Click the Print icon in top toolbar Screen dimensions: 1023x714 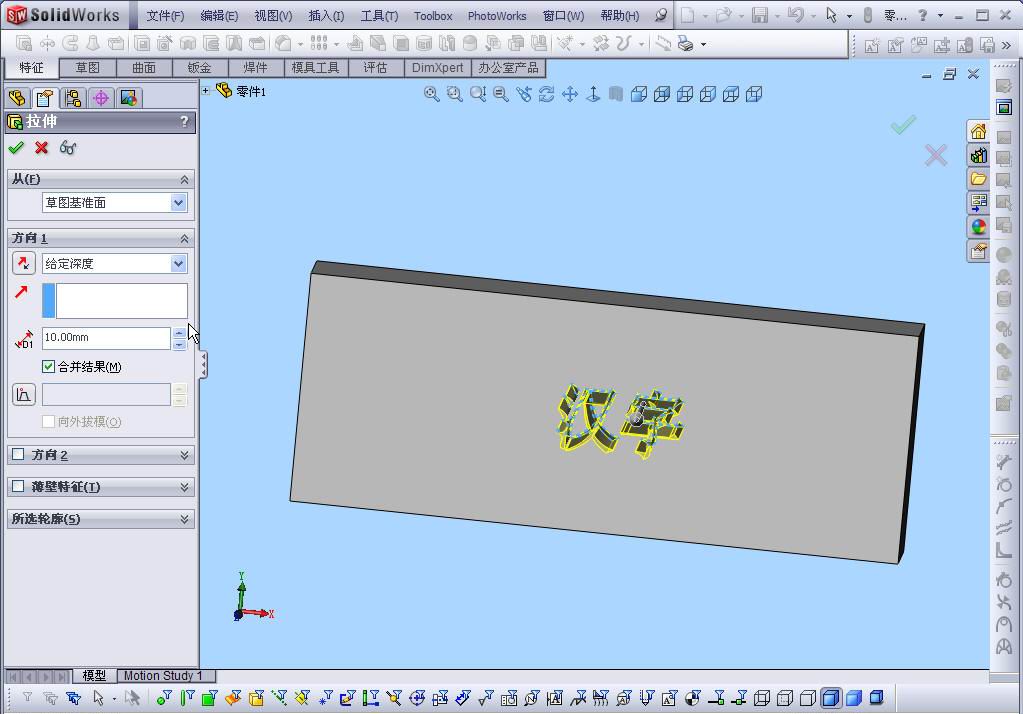click(x=686, y=44)
